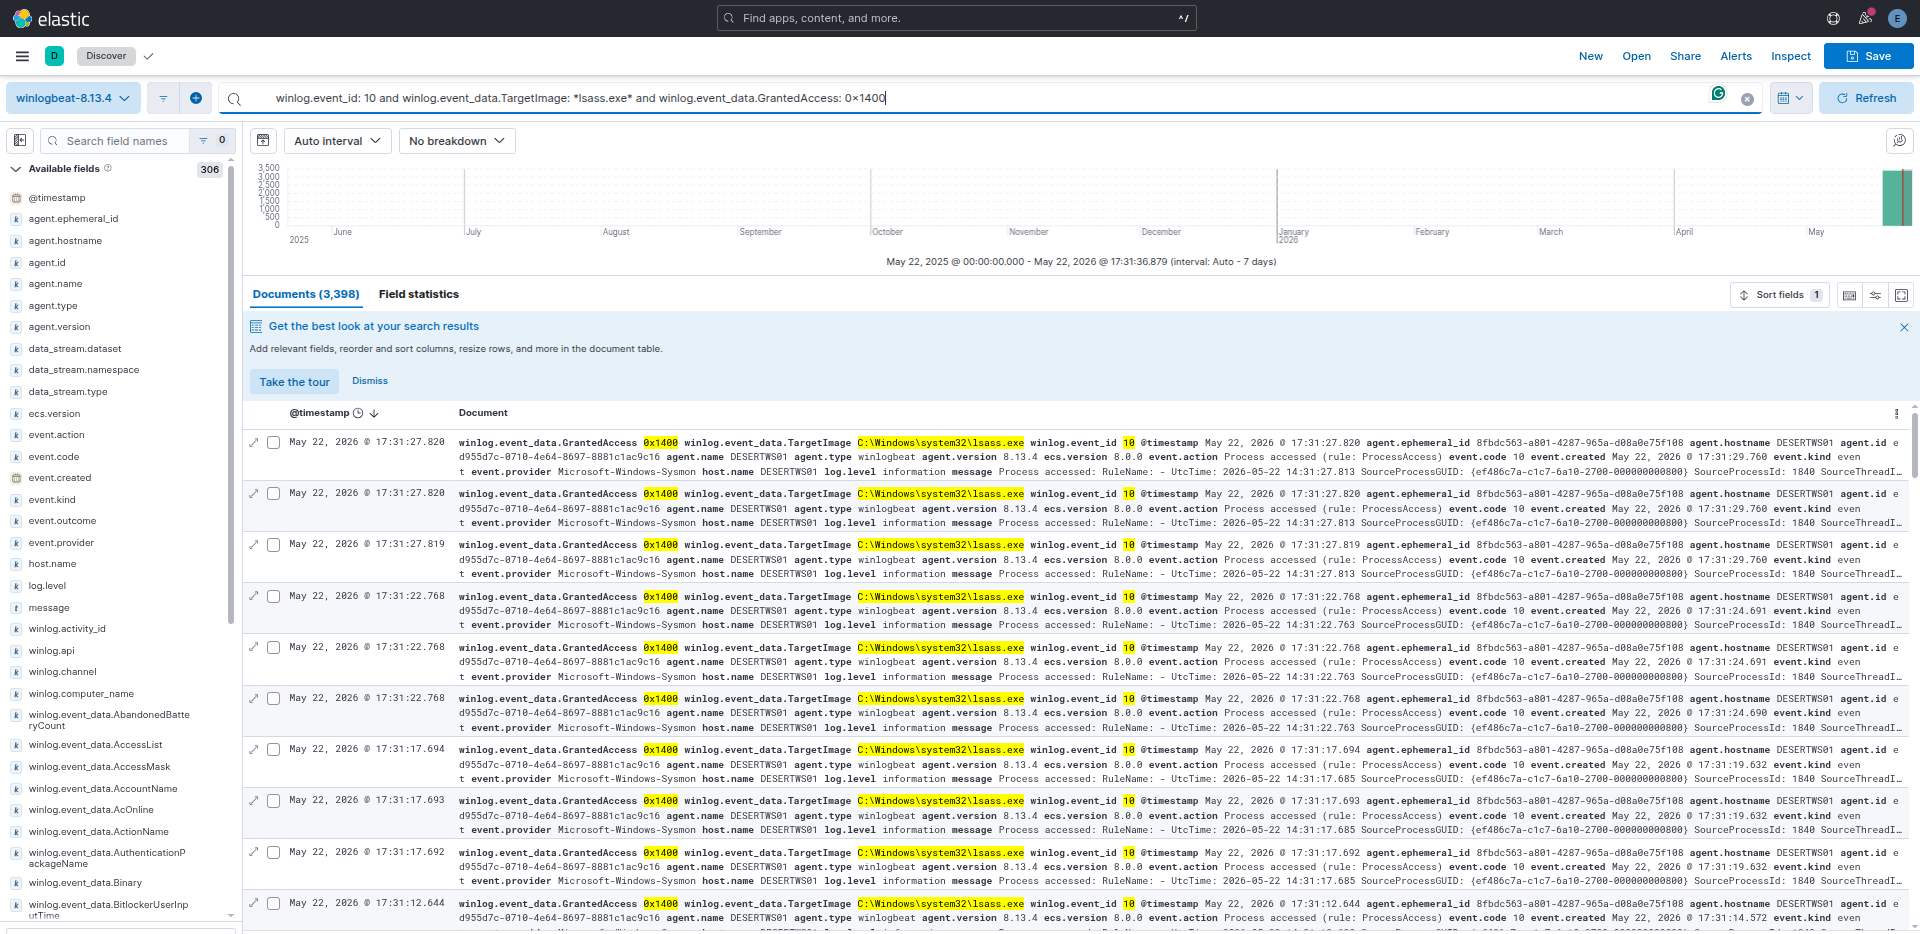Save the search with Save button
This screenshot has height=934, width=1920.
coord(1868,56)
